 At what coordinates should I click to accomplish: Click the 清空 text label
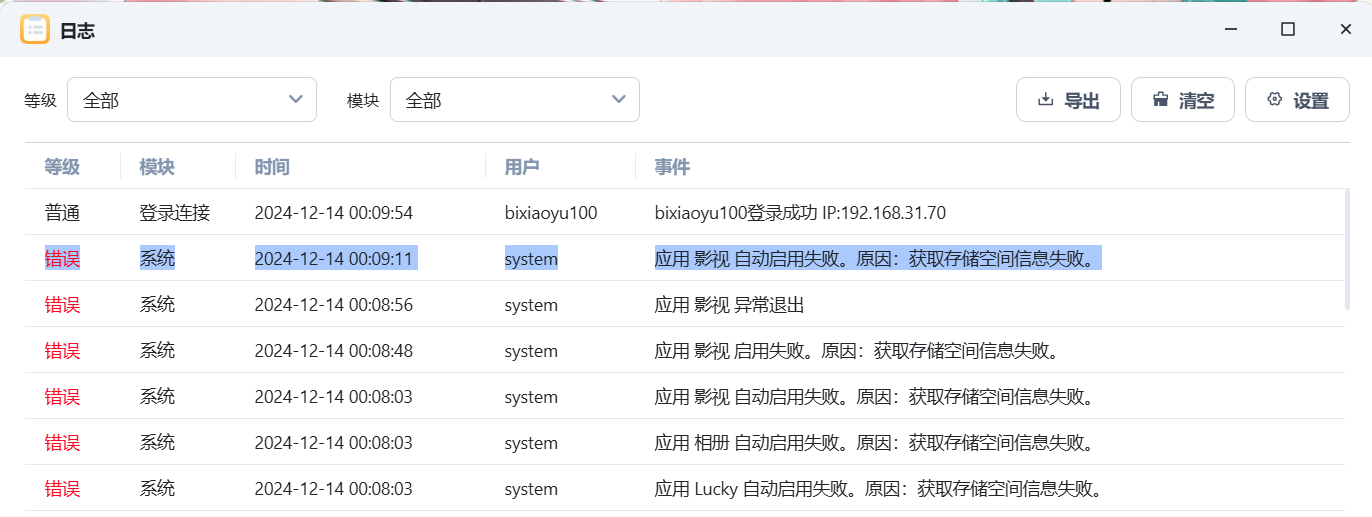pyautogui.click(x=1197, y=101)
